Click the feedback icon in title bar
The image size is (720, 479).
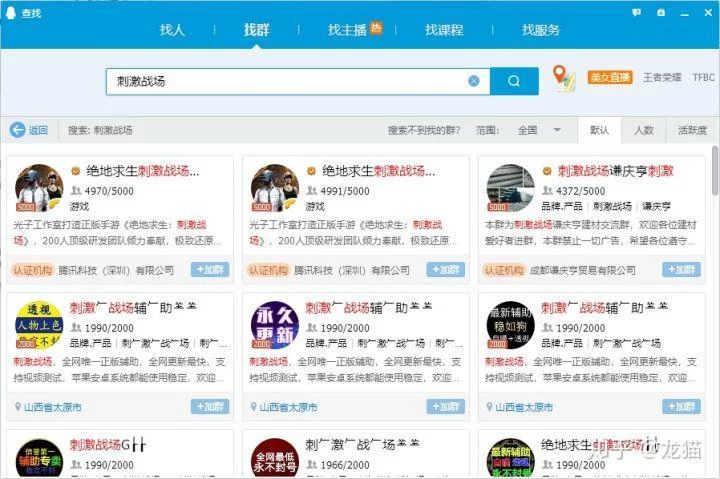point(637,12)
